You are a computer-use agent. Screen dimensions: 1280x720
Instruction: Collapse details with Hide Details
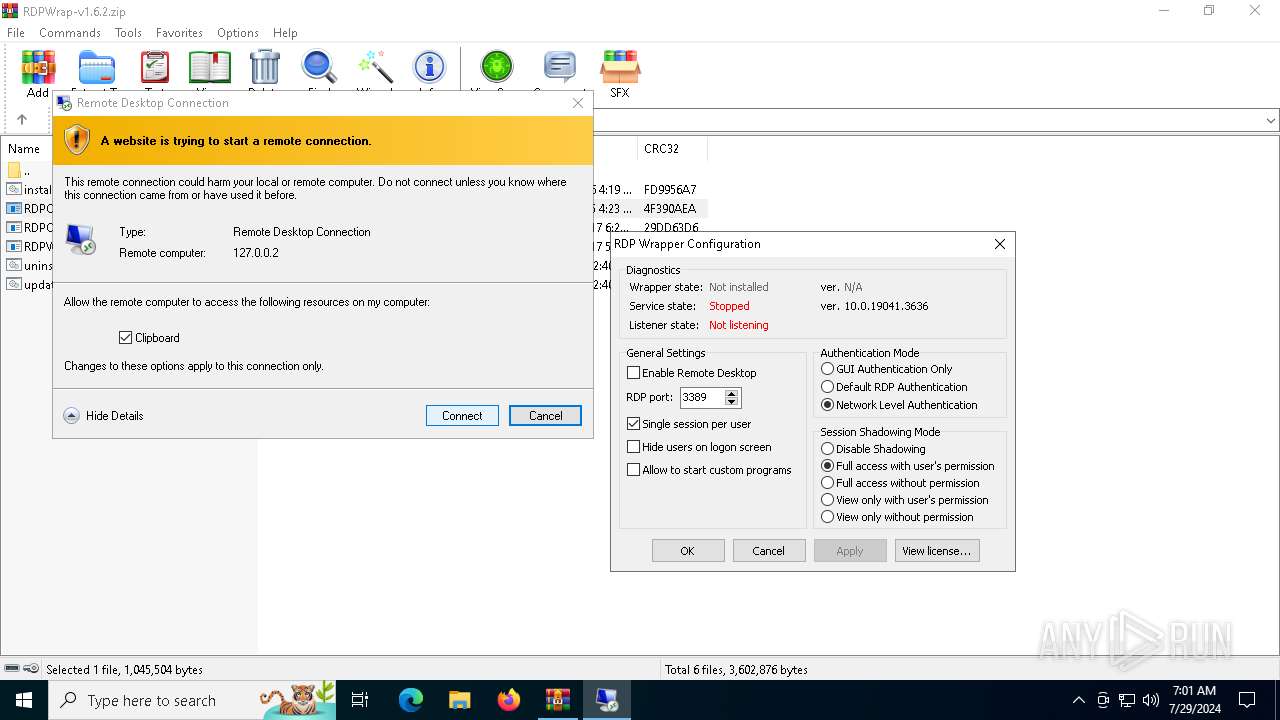103,416
